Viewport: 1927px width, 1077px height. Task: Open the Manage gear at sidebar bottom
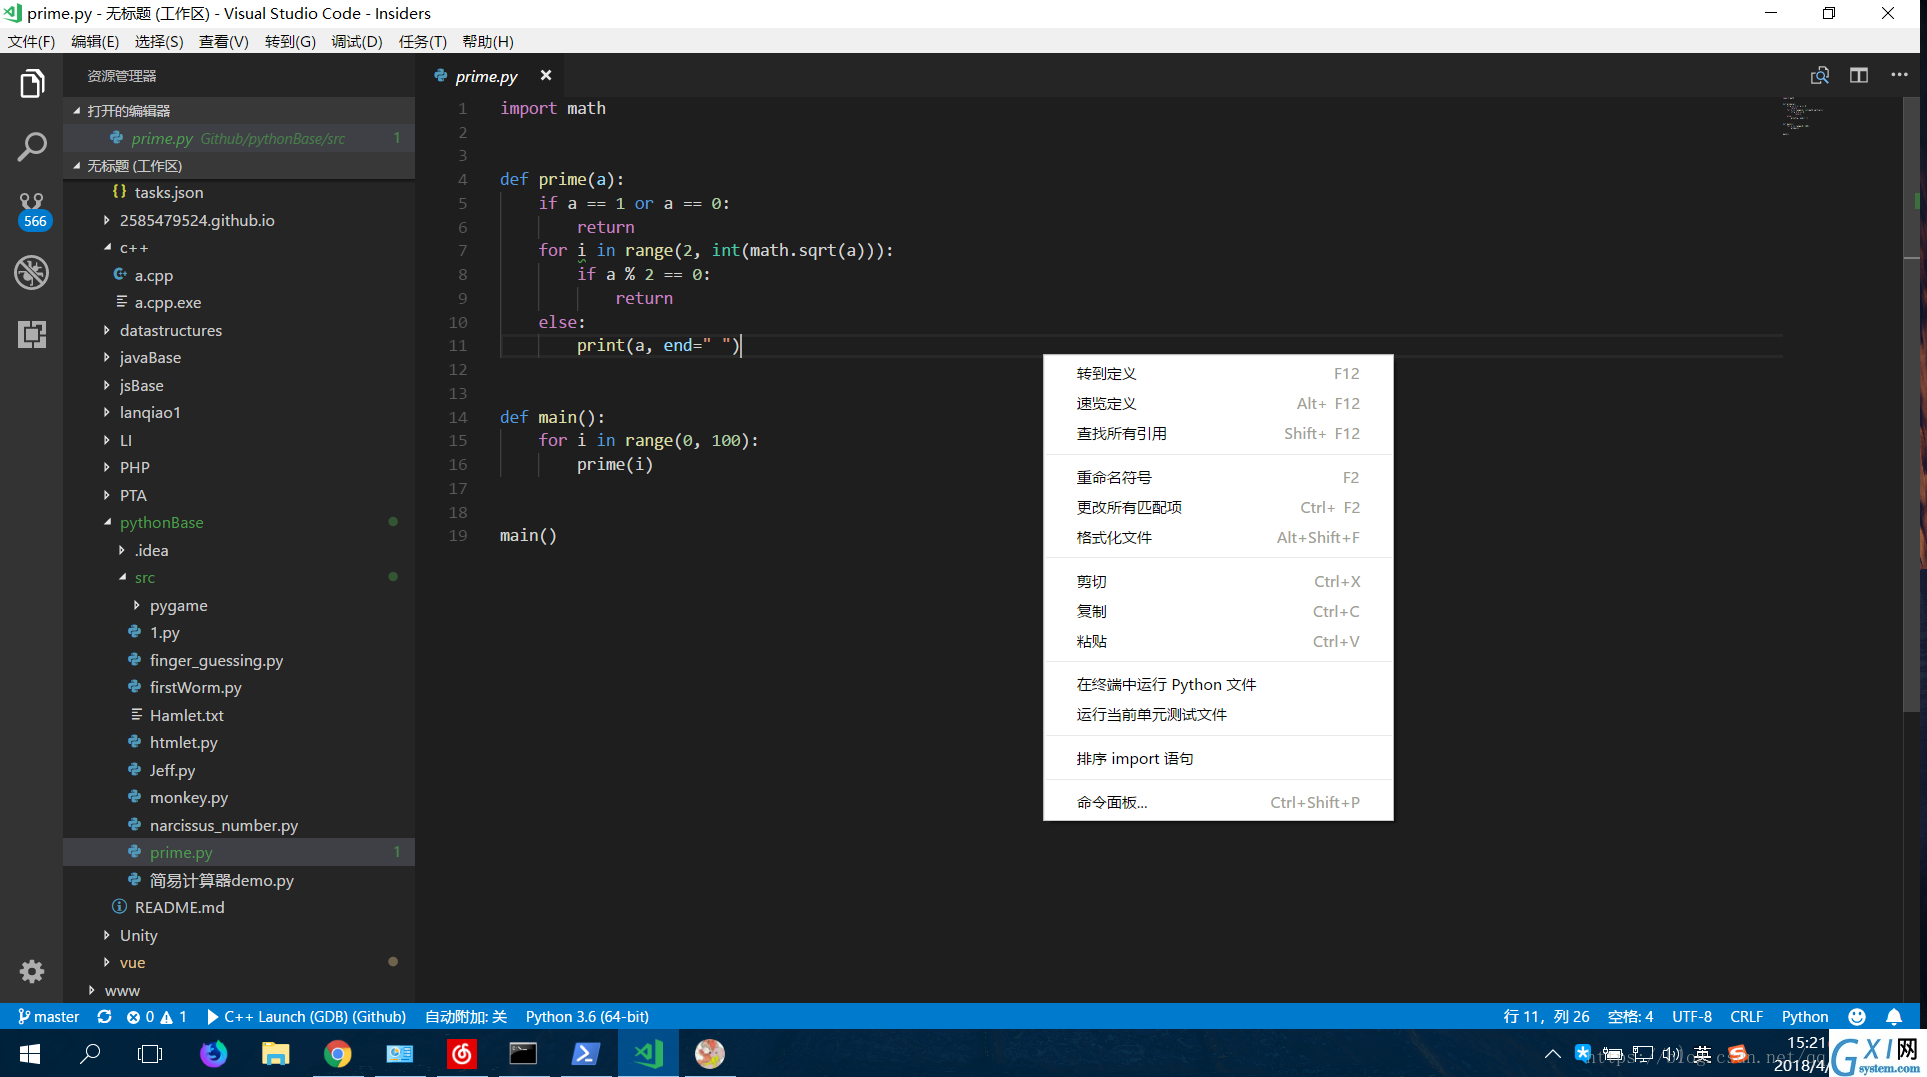(x=32, y=971)
